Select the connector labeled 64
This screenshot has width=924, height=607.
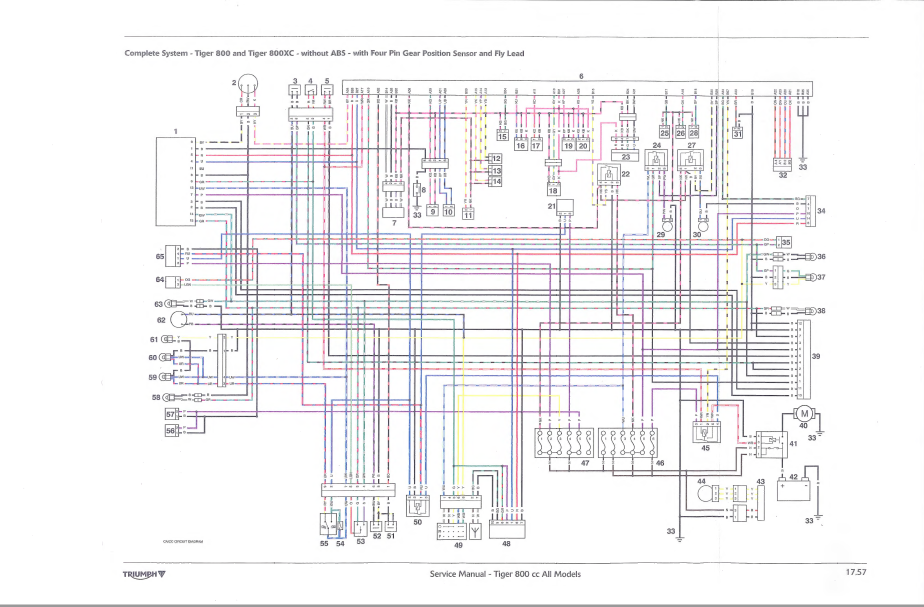pyautogui.click(x=173, y=282)
